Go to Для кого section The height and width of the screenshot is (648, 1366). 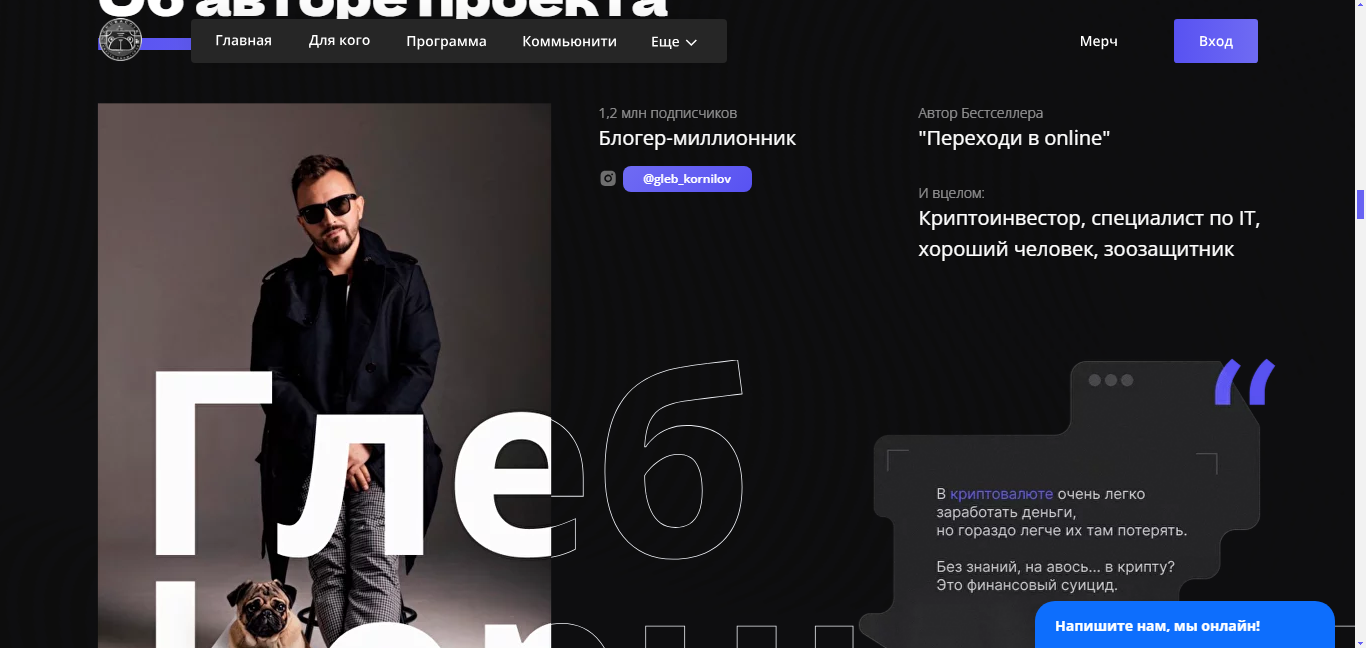[339, 41]
